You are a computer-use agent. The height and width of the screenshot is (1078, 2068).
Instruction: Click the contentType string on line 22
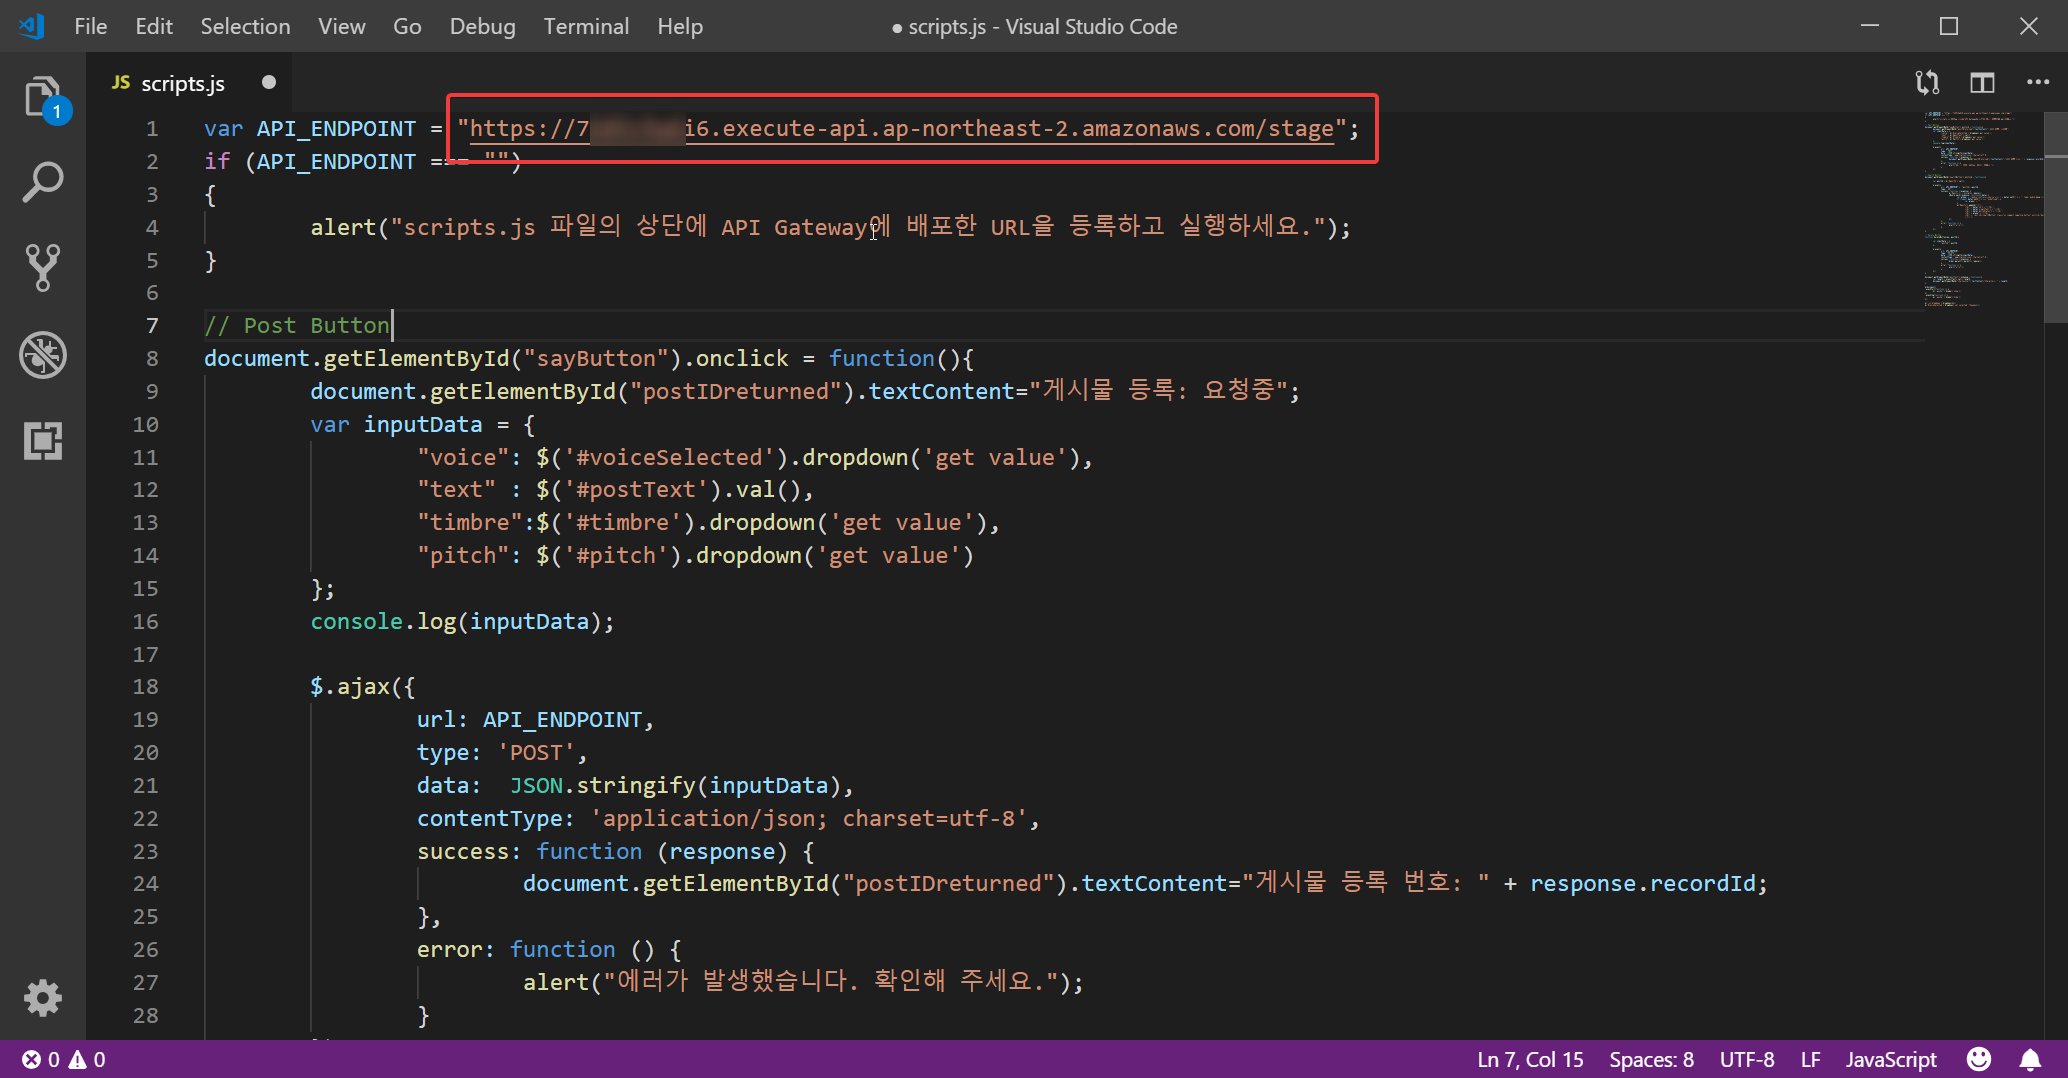pyautogui.click(x=809, y=818)
